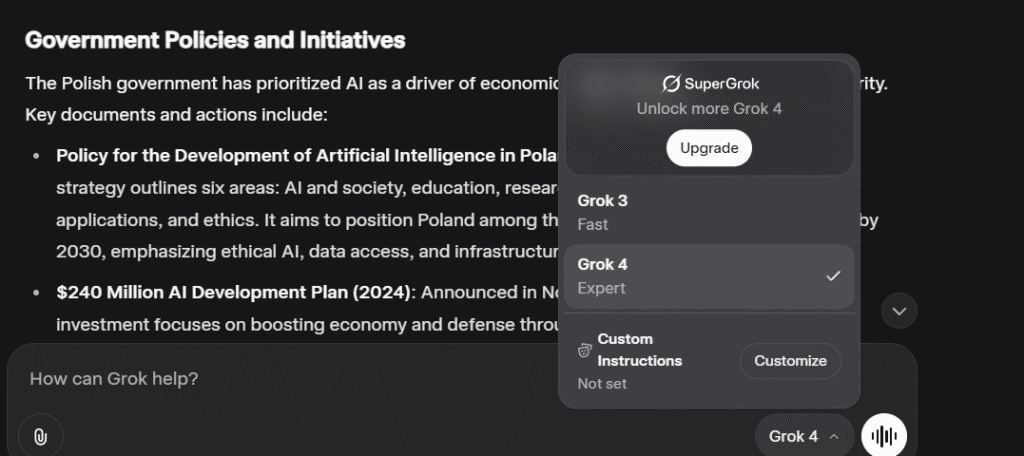Click the Upgrade button

pyautogui.click(x=709, y=148)
